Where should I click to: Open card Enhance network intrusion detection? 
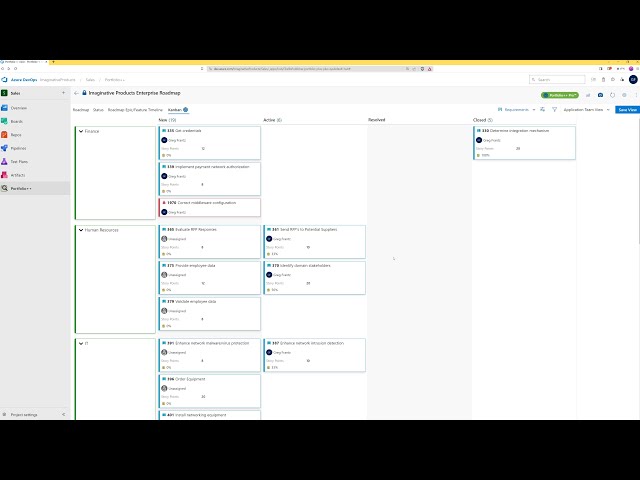315,355
